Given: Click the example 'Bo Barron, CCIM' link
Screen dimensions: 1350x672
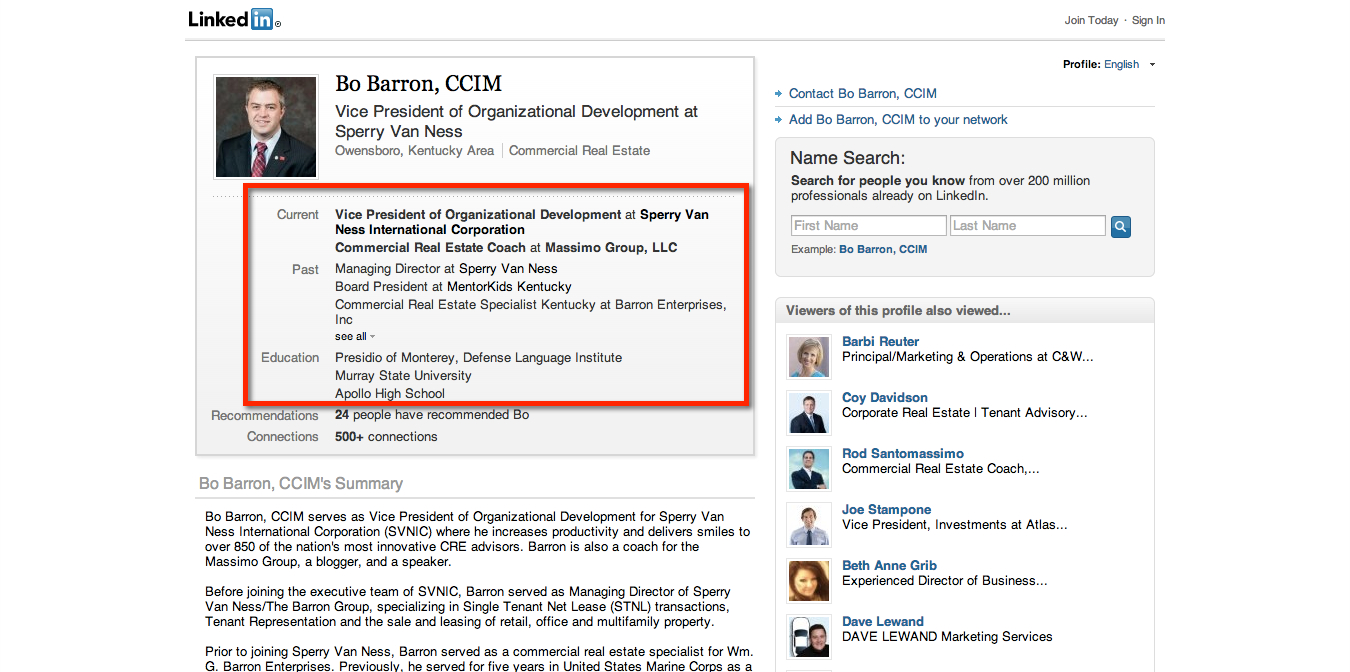Looking at the screenshot, I should tap(883, 249).
